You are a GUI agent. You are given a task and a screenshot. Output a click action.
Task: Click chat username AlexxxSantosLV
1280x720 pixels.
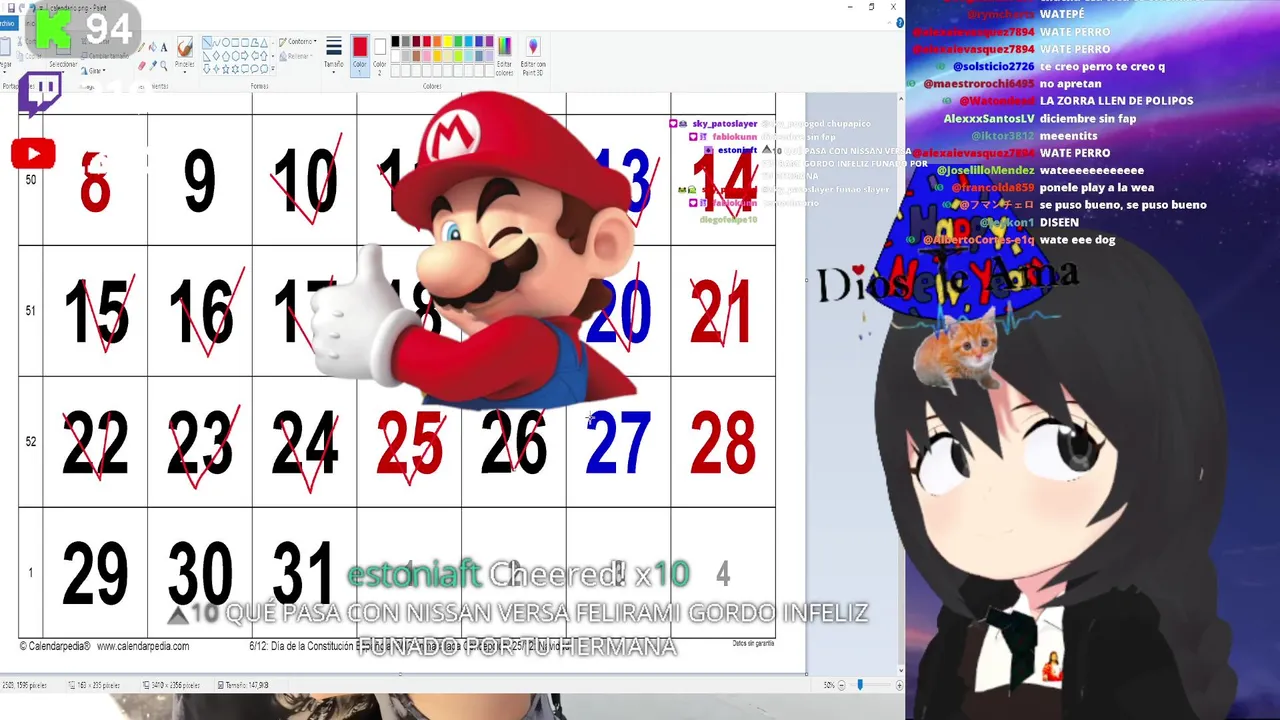click(989, 118)
